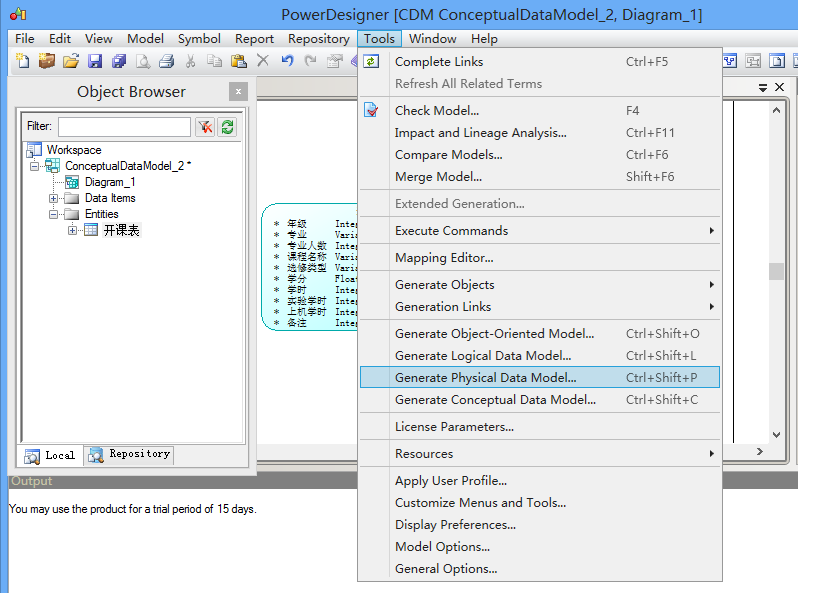Expand the Data Items folder
819x593 pixels.
53,199
